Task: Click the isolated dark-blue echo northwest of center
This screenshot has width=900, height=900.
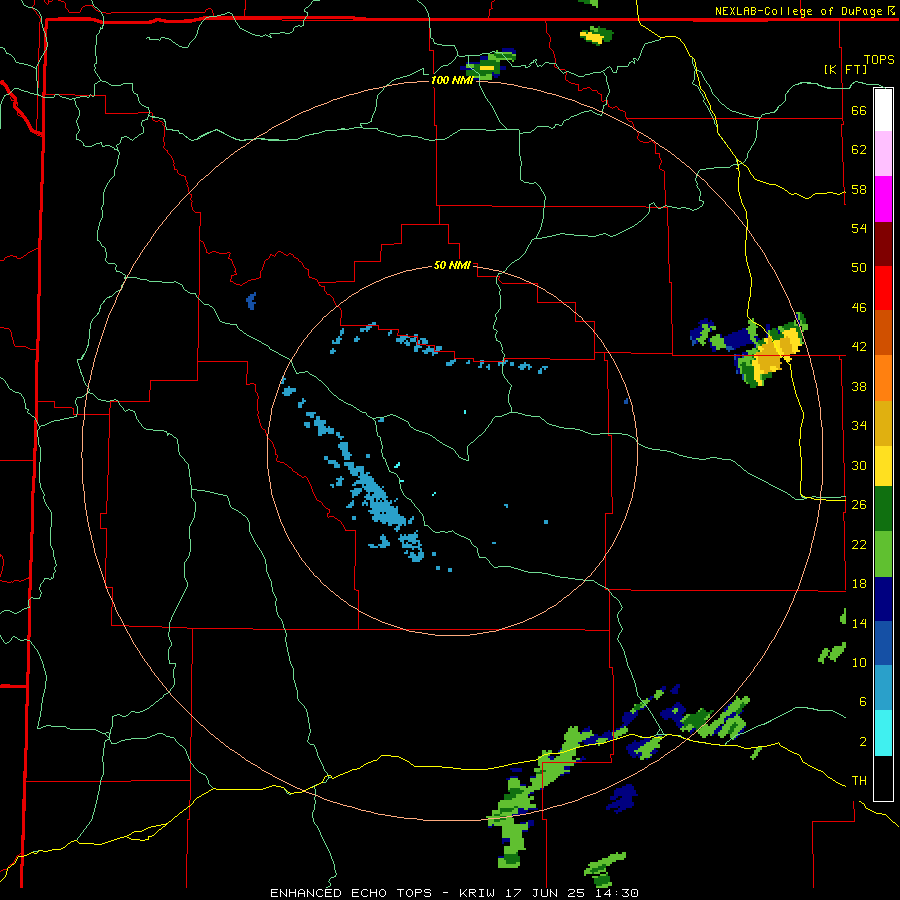Action: [x=251, y=300]
